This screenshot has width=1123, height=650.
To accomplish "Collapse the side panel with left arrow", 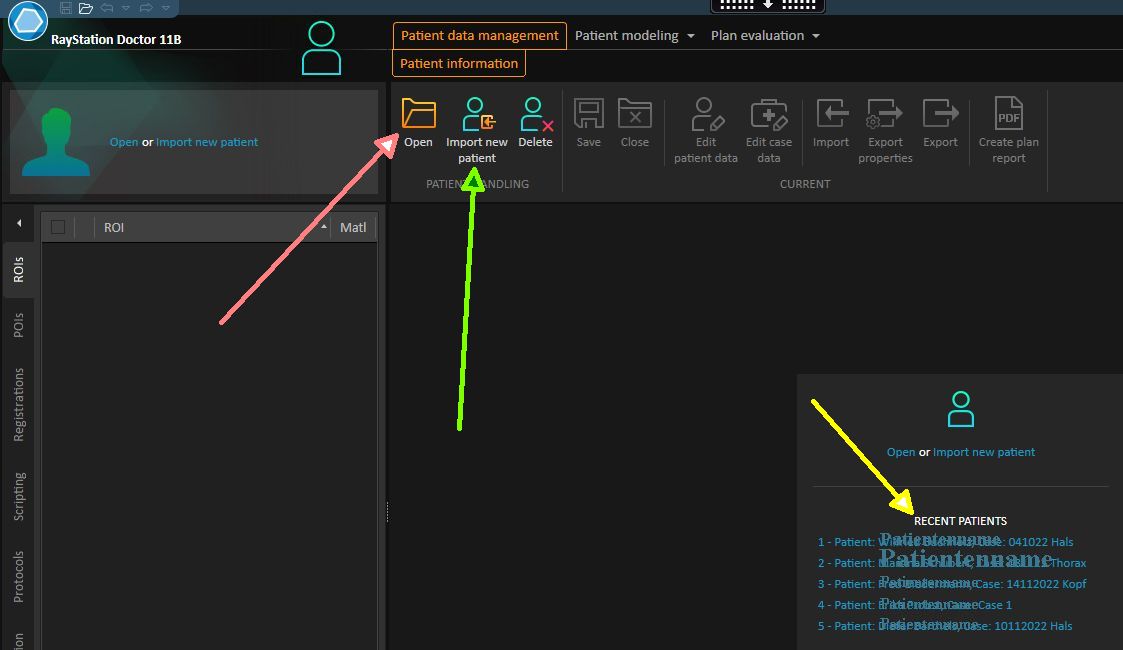I will coord(18,223).
